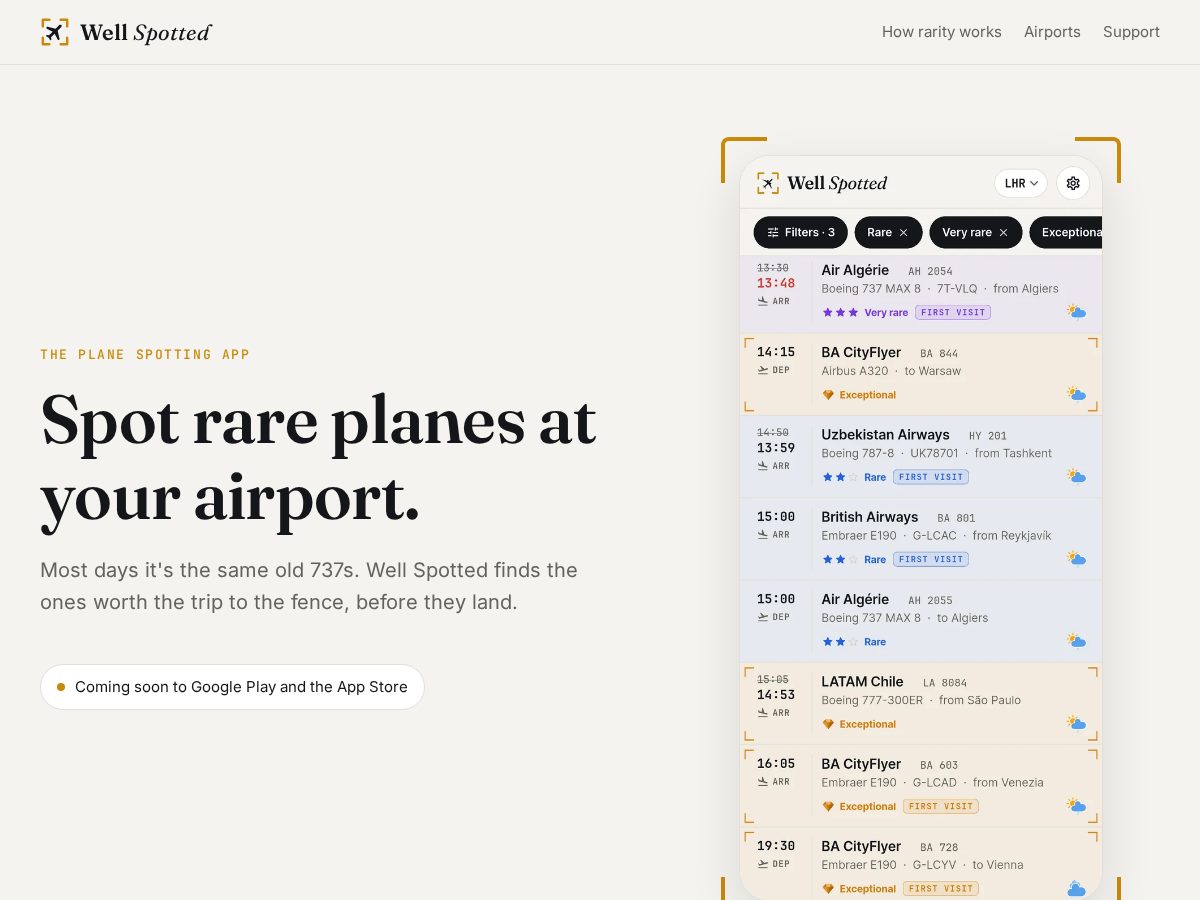The image size is (1200, 900).
Task: Remove the Rare filter chip
Action: (x=903, y=232)
